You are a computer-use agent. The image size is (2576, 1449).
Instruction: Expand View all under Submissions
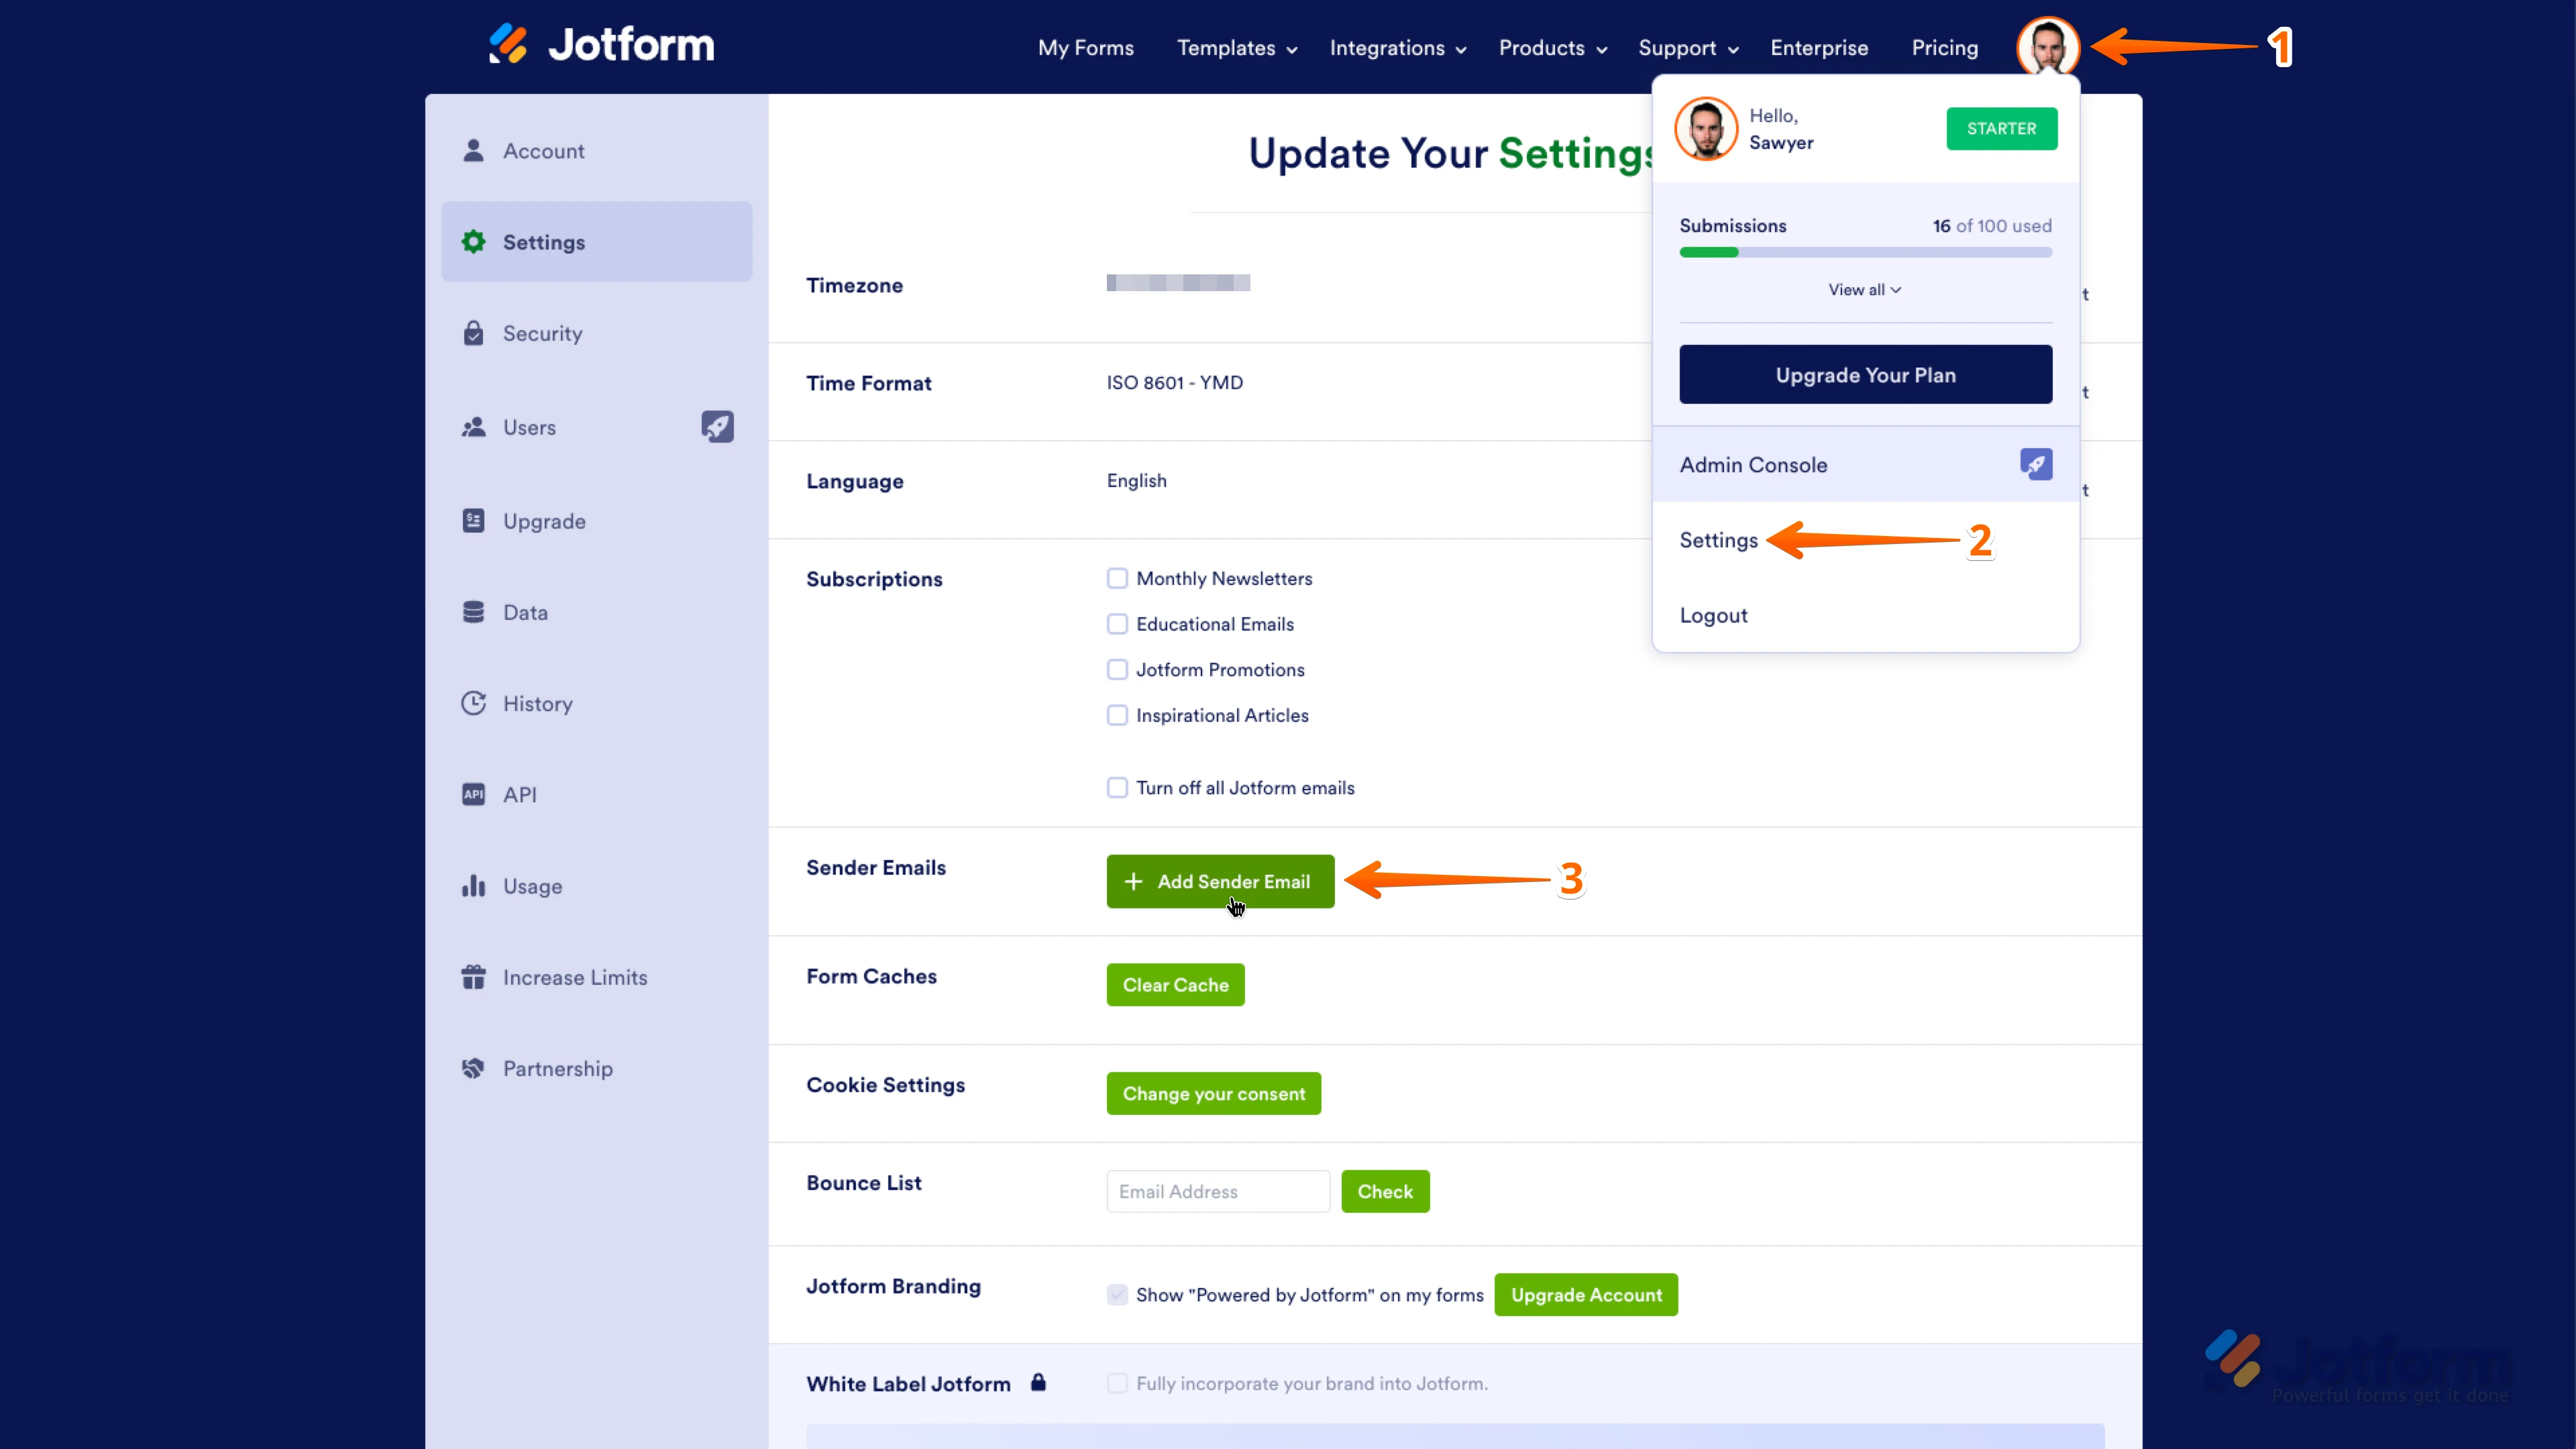tap(1864, 290)
